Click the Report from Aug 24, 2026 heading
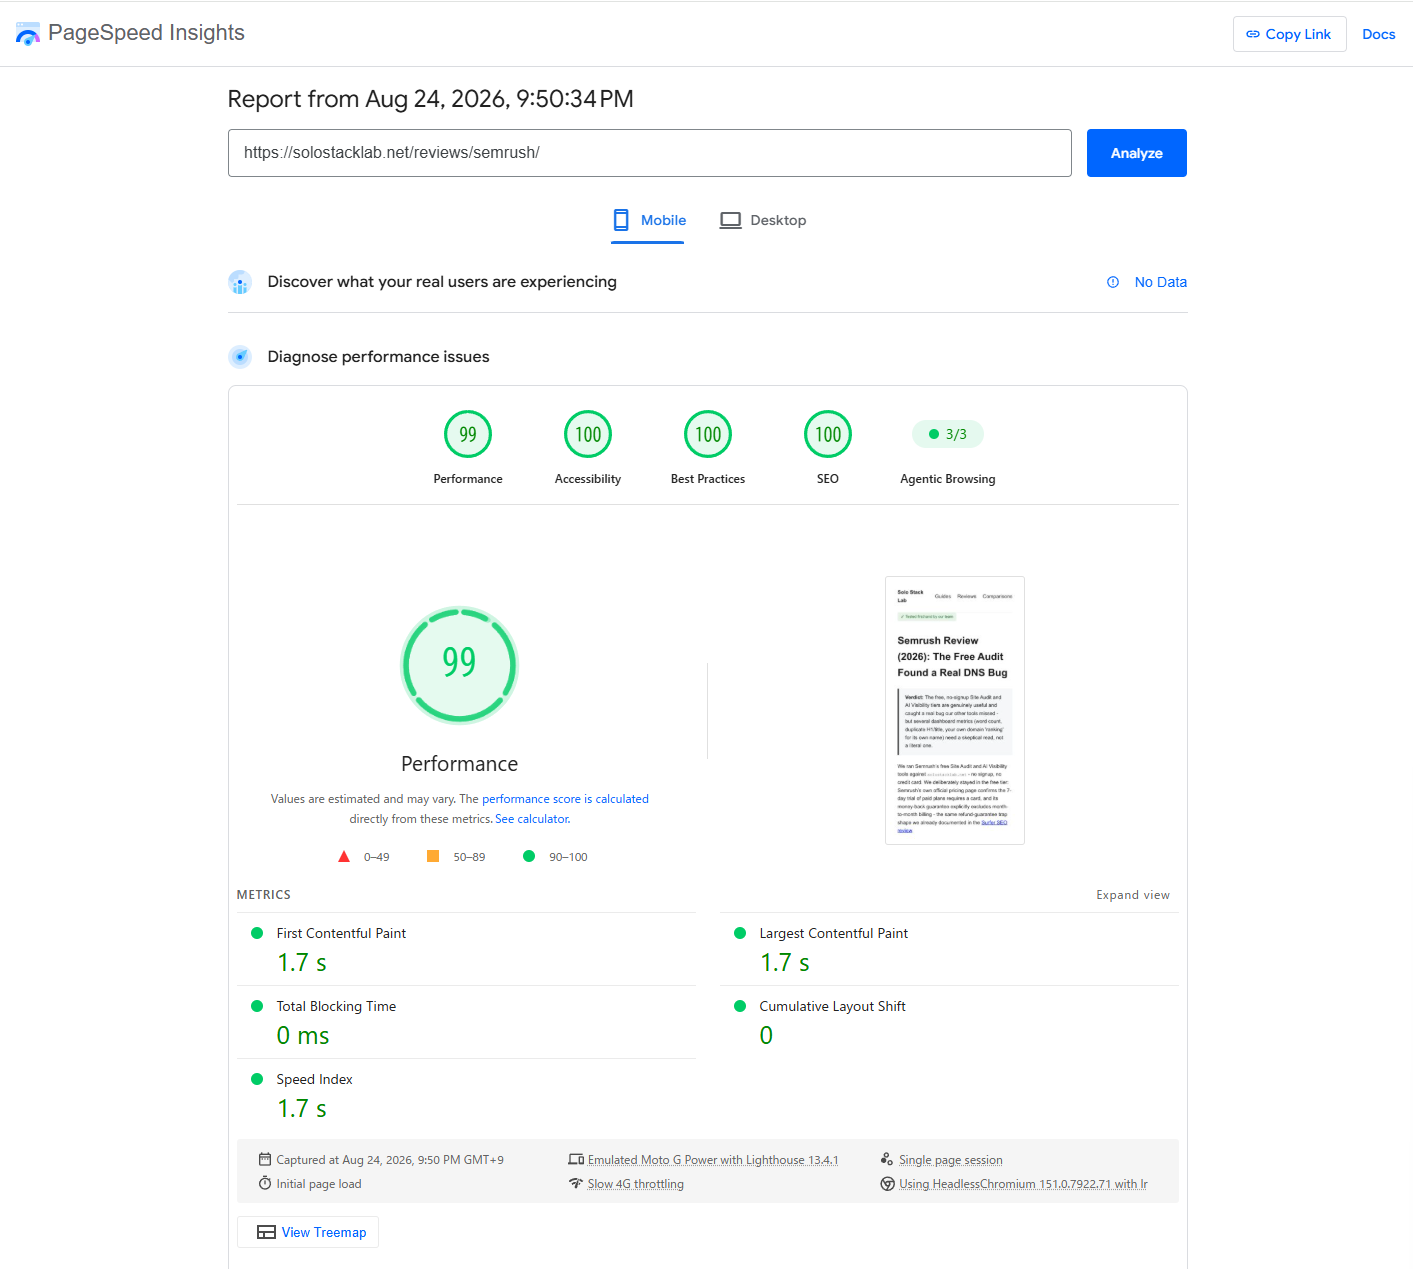This screenshot has width=1413, height=1269. (431, 99)
